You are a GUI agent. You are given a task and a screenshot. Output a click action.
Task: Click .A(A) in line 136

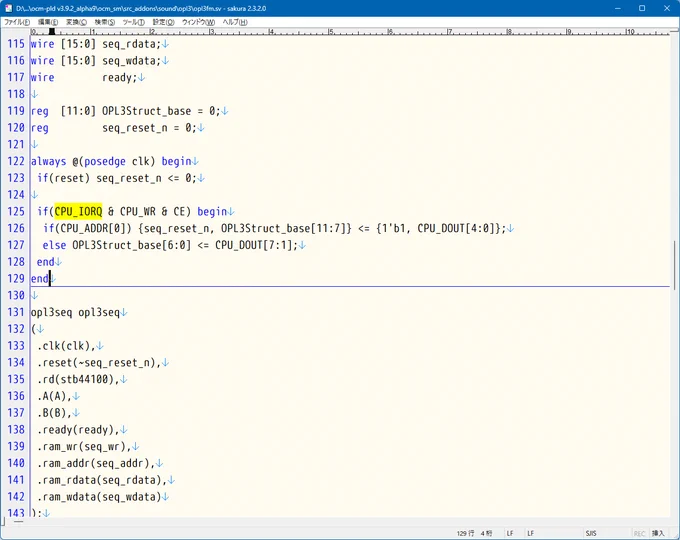click(51, 396)
